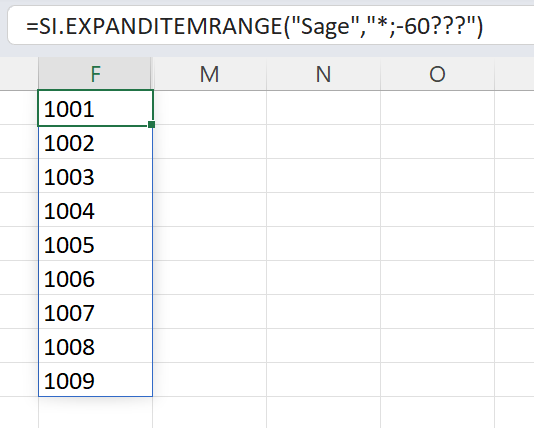The height and width of the screenshot is (428, 534).
Task: Select empty column N cell beside 1005
Action: coord(323,244)
